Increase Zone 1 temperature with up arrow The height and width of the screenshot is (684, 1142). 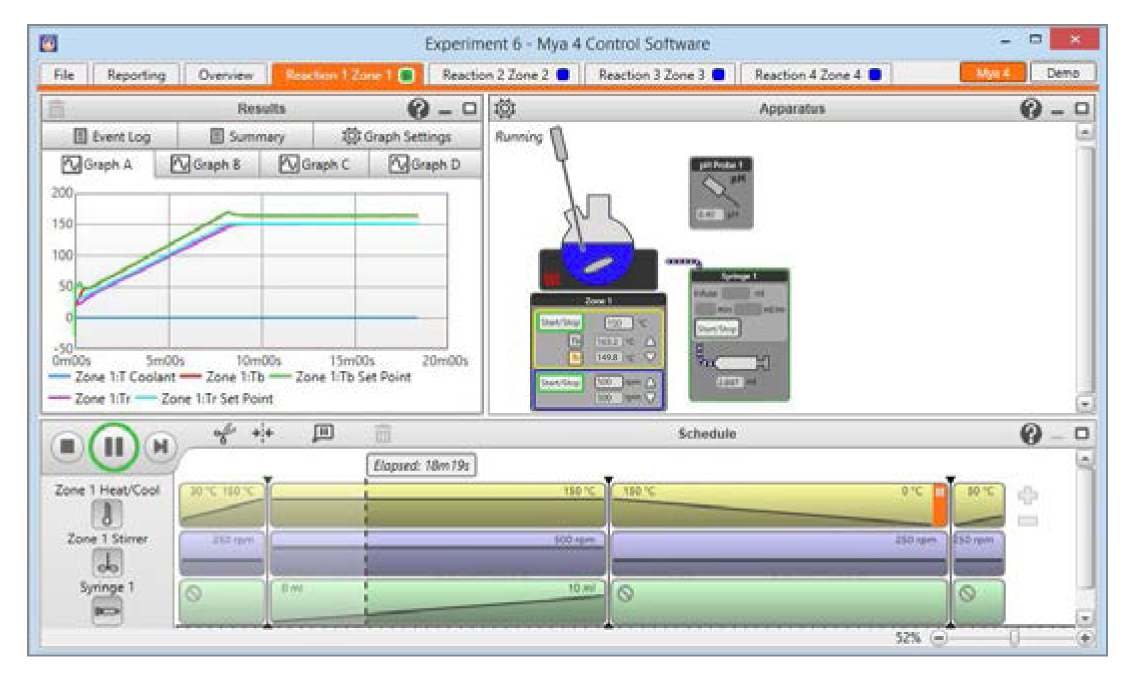650,341
